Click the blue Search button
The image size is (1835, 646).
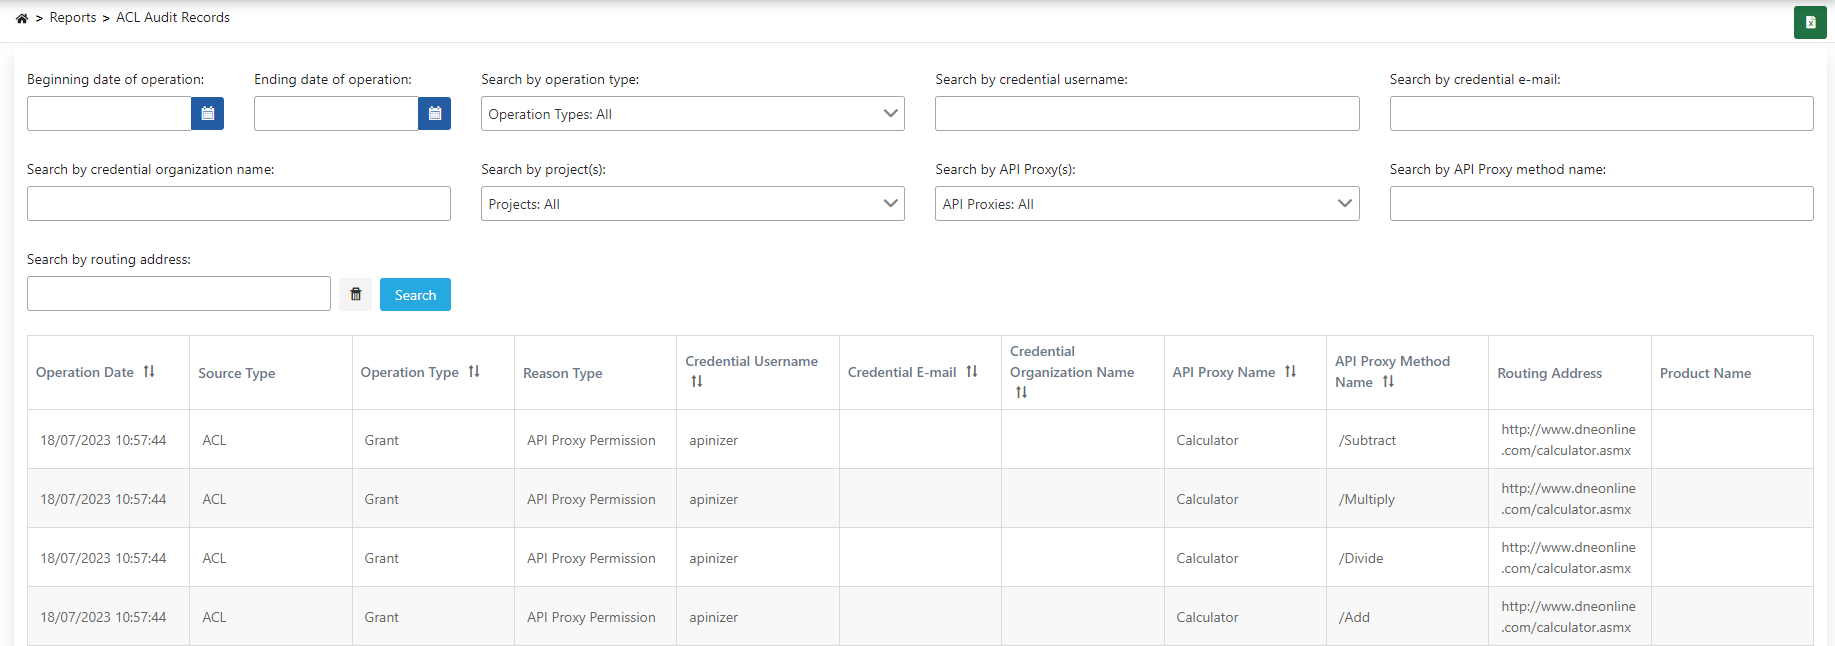415,295
